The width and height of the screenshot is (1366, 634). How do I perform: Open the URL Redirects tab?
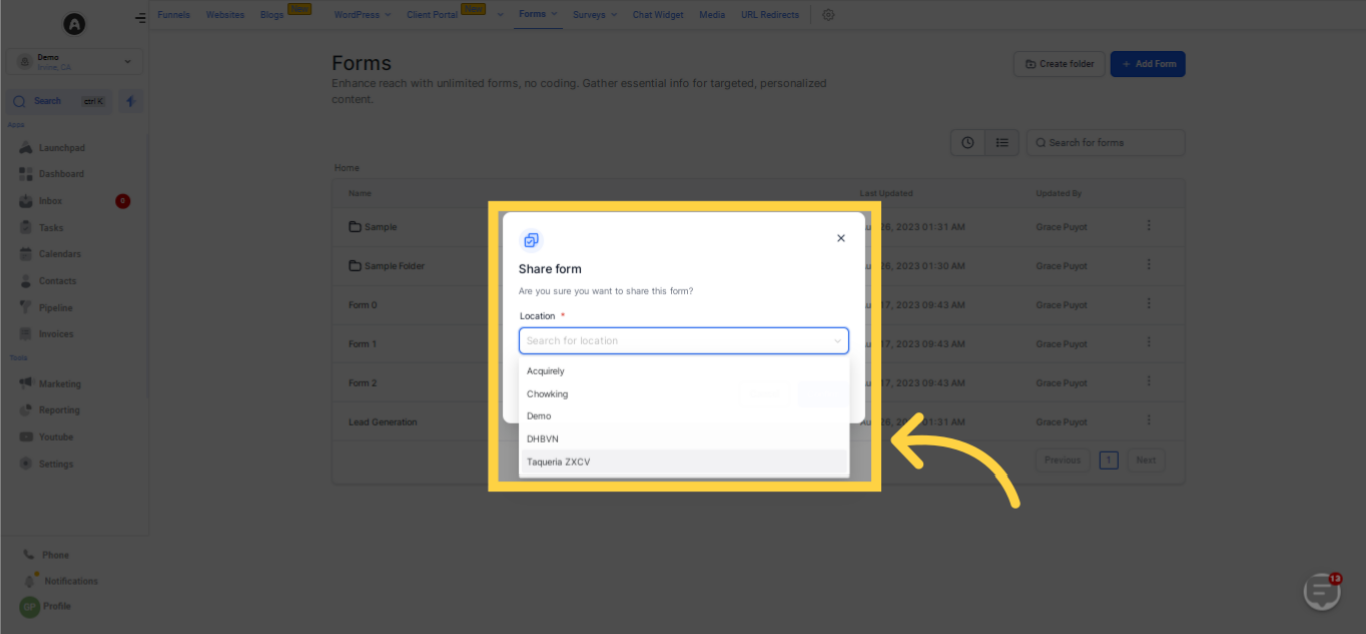coord(770,15)
